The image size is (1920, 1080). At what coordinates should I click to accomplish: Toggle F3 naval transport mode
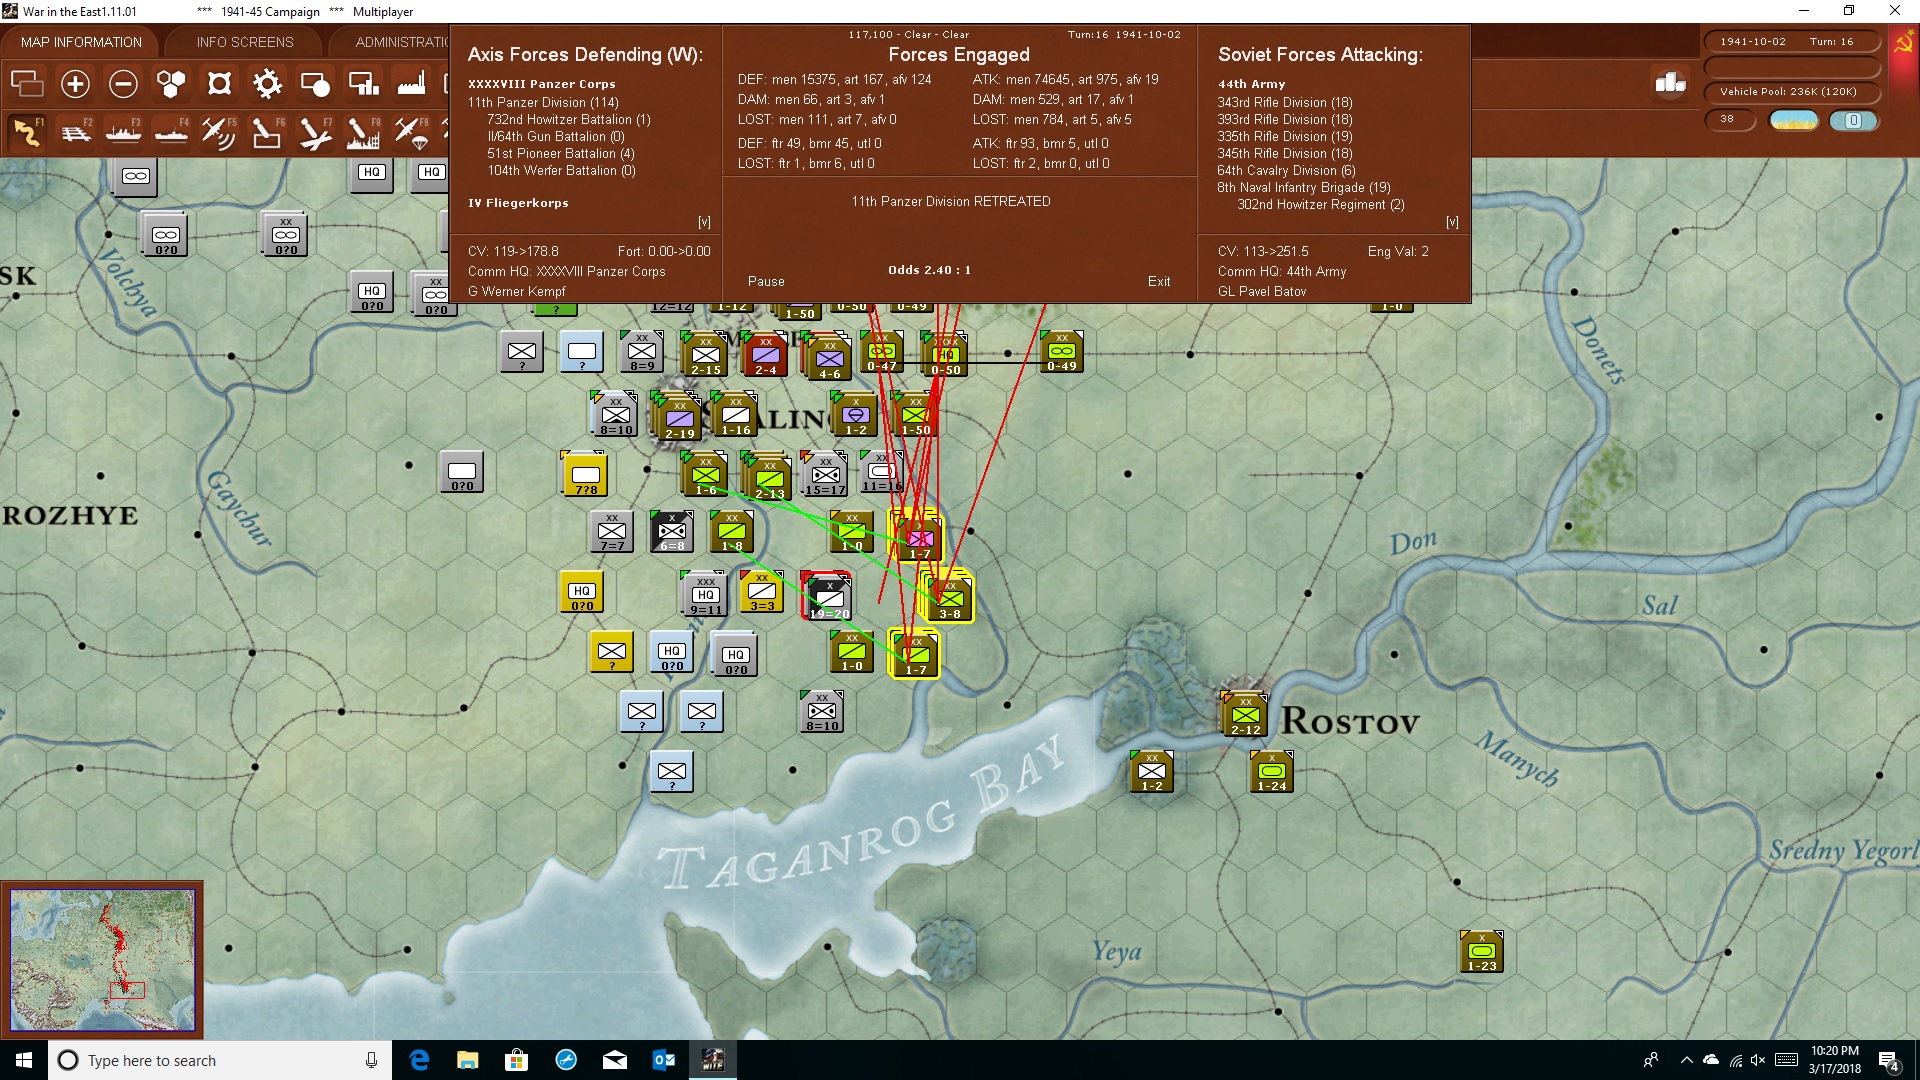click(123, 132)
